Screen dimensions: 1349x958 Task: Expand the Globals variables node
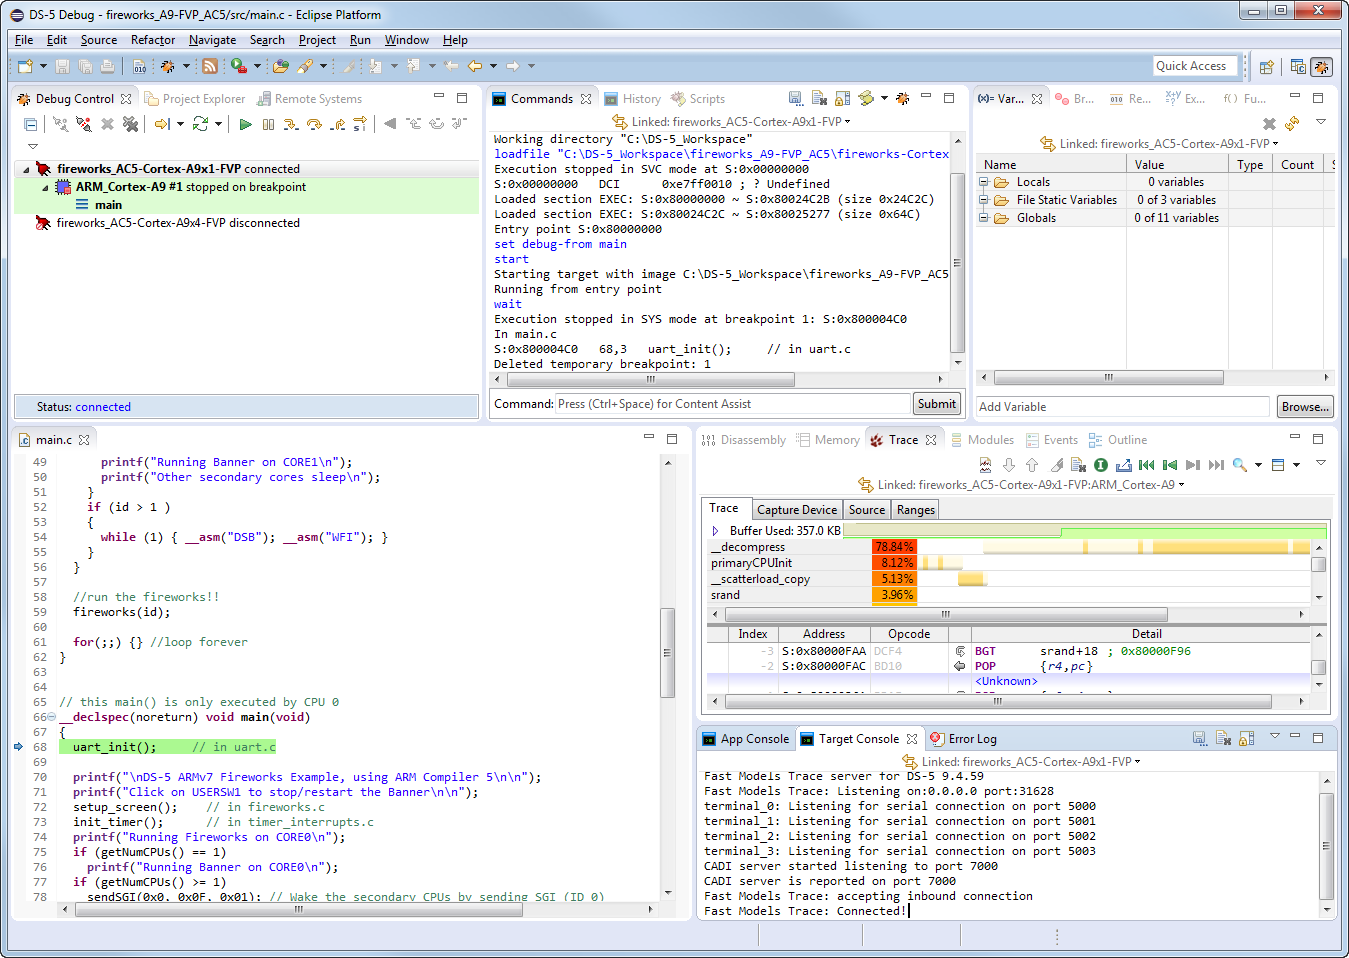[x=982, y=217]
